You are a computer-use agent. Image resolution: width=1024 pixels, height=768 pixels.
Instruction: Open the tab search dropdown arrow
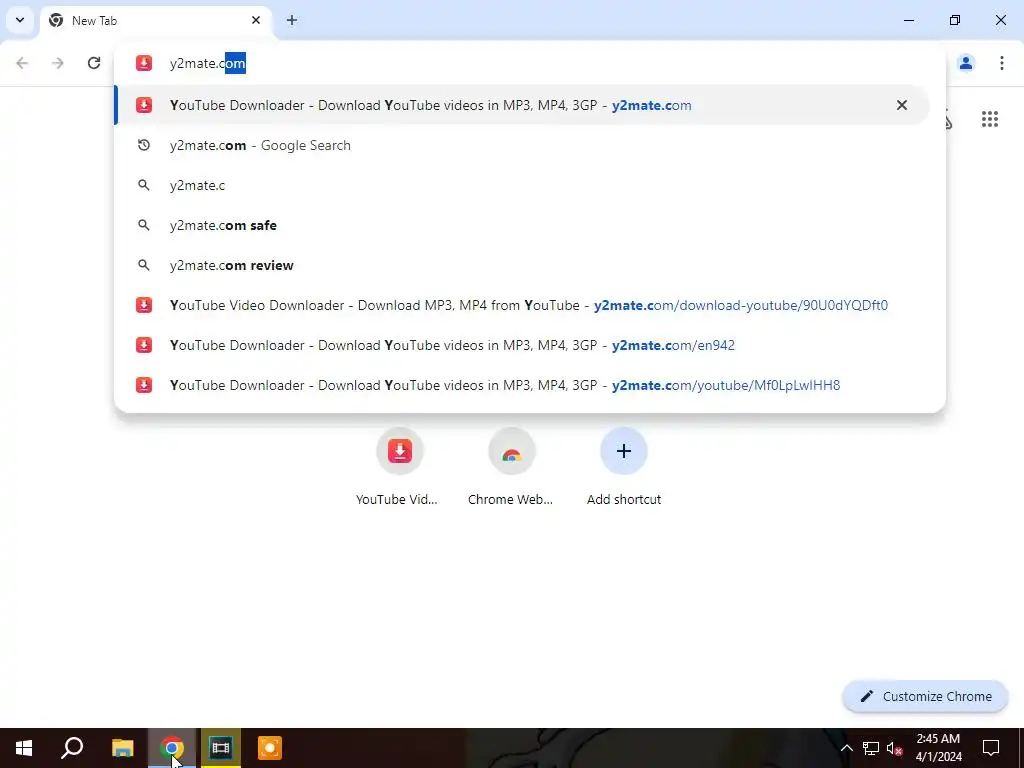(x=20, y=20)
